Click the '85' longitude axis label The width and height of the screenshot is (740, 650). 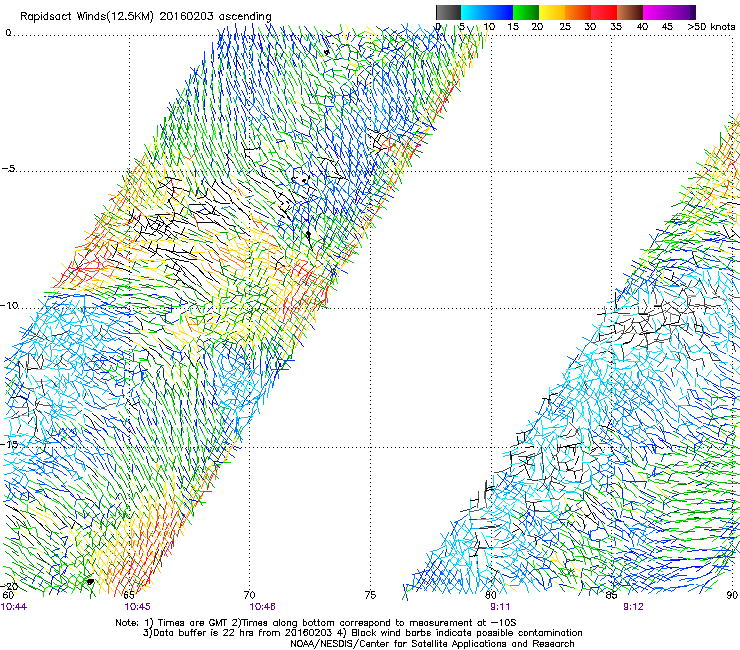pos(611,595)
